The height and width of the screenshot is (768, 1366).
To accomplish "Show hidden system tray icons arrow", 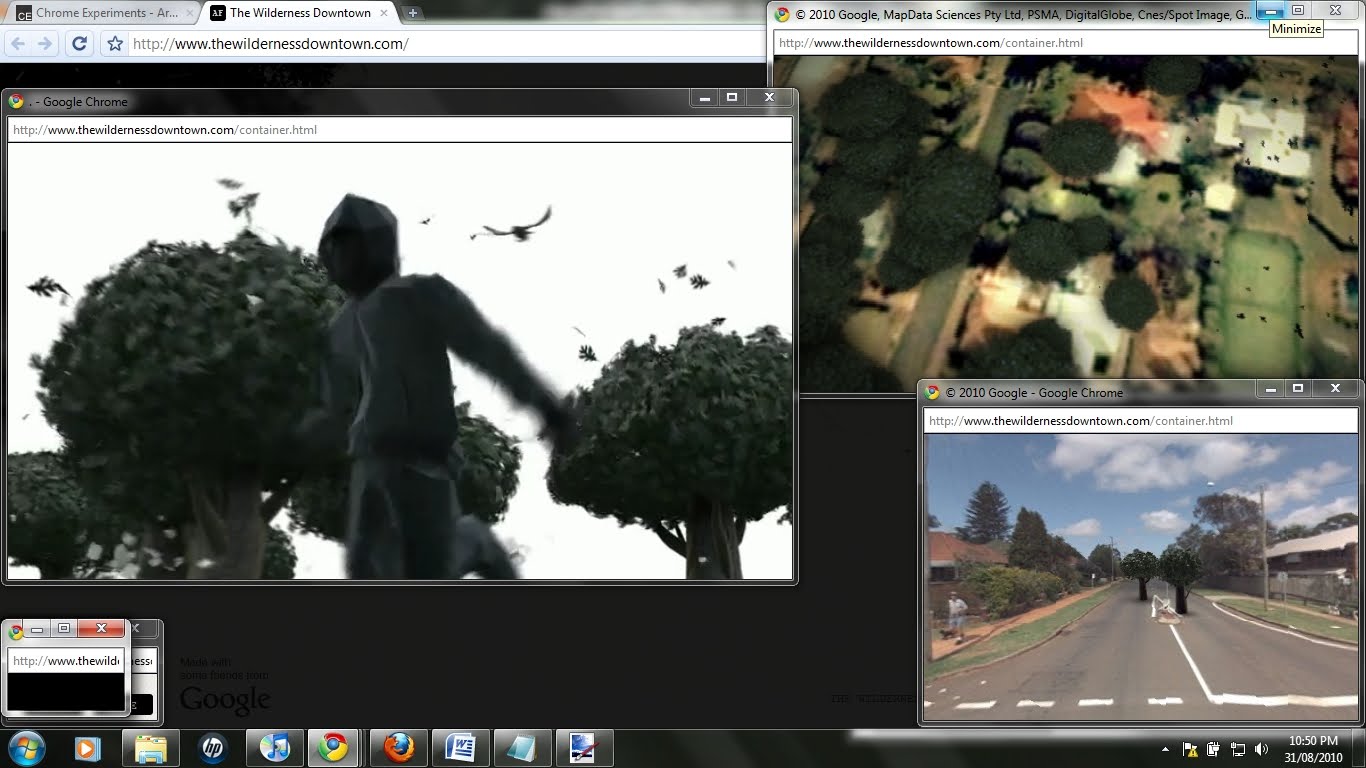I will [1165, 749].
